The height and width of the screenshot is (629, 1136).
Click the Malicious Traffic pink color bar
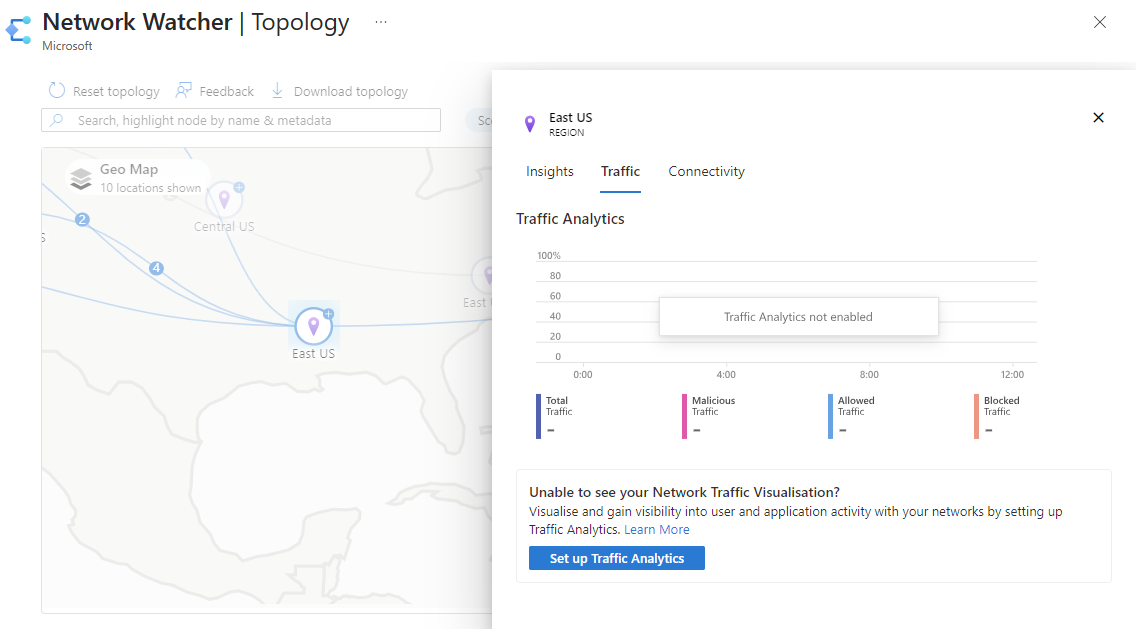coord(685,416)
